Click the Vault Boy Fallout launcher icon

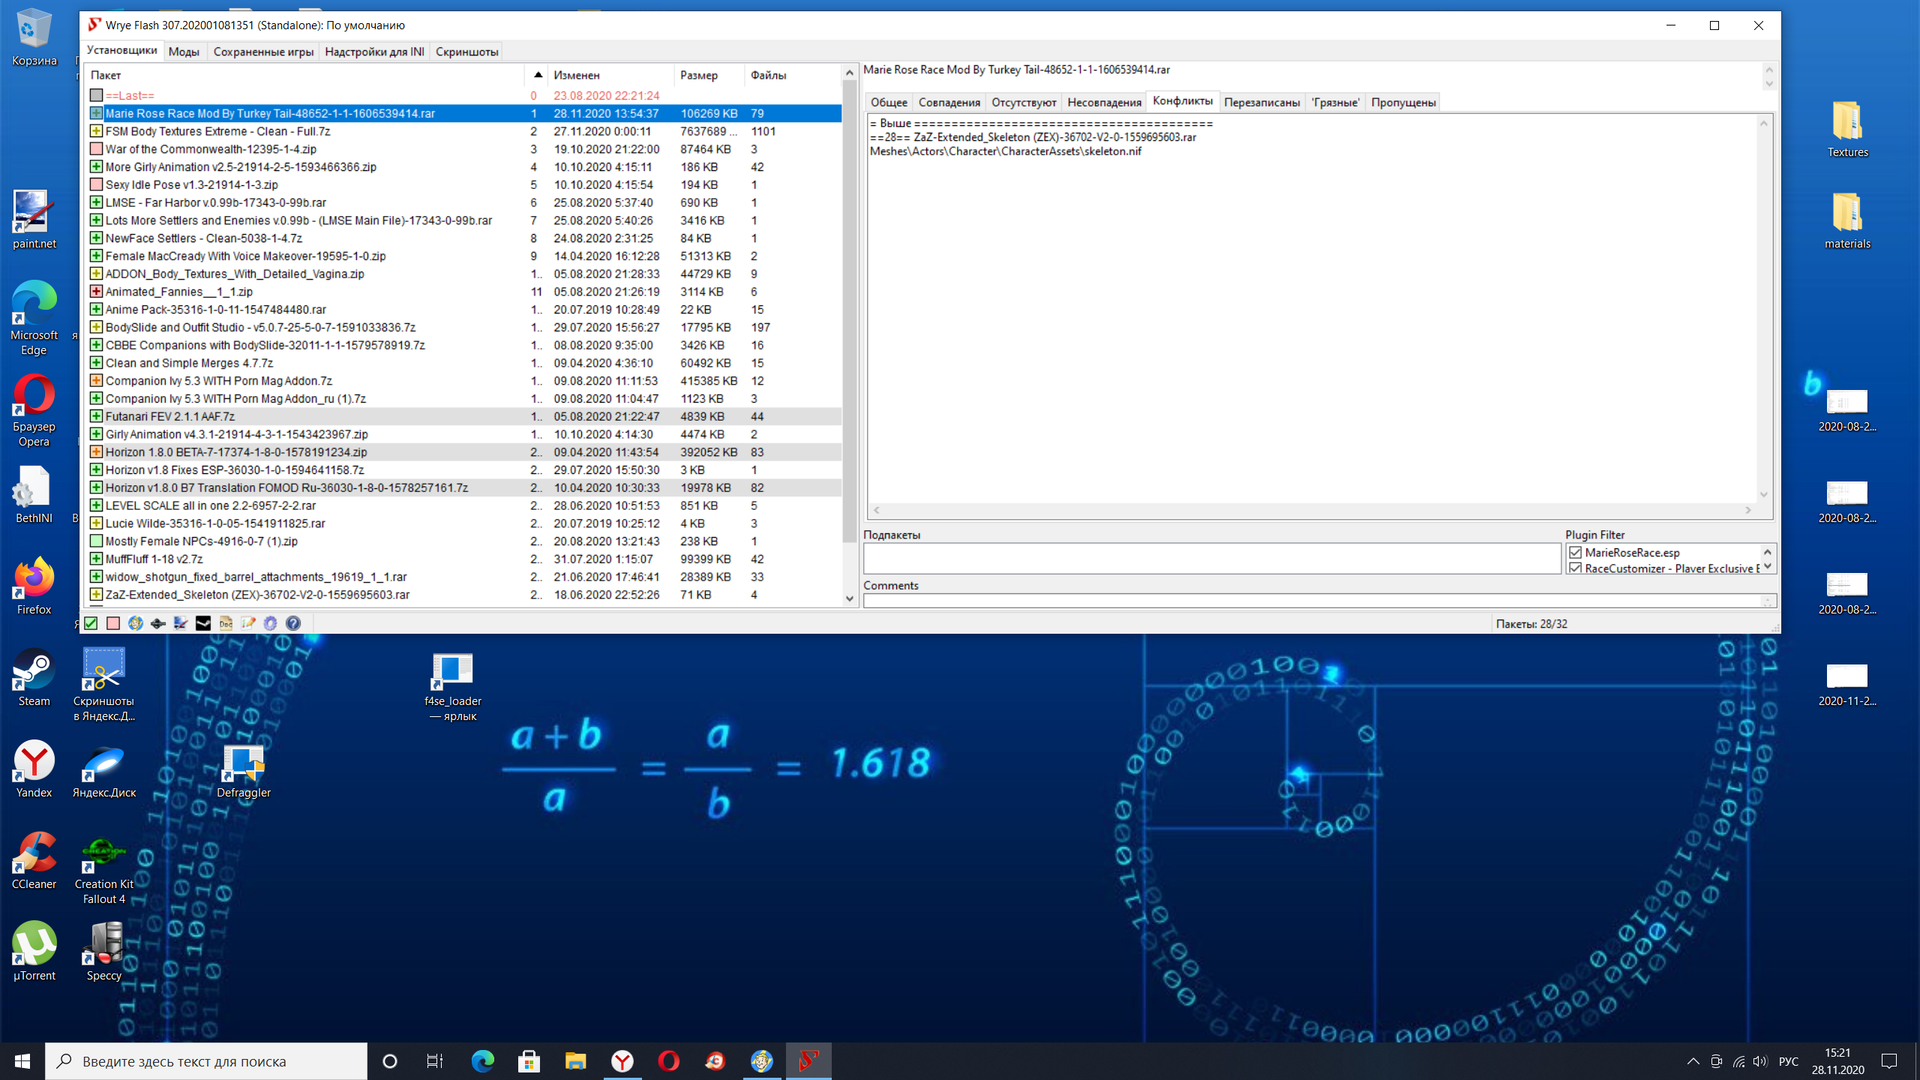coord(136,623)
